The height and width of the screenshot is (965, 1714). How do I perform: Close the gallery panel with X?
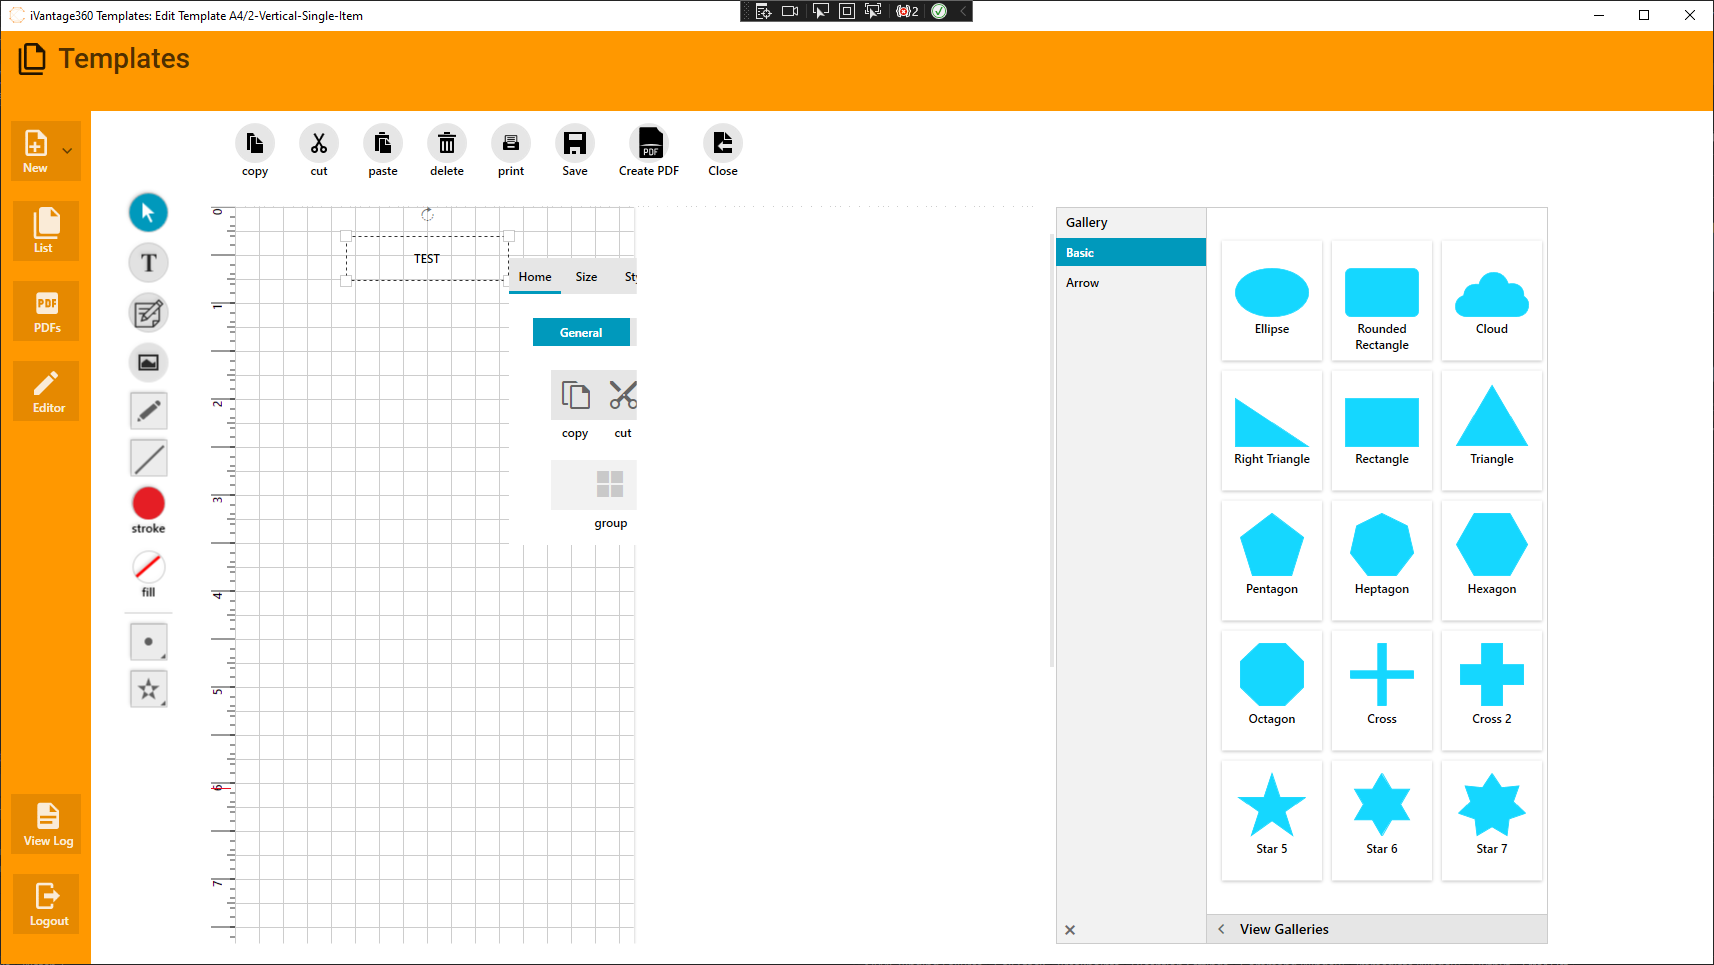(x=1070, y=930)
